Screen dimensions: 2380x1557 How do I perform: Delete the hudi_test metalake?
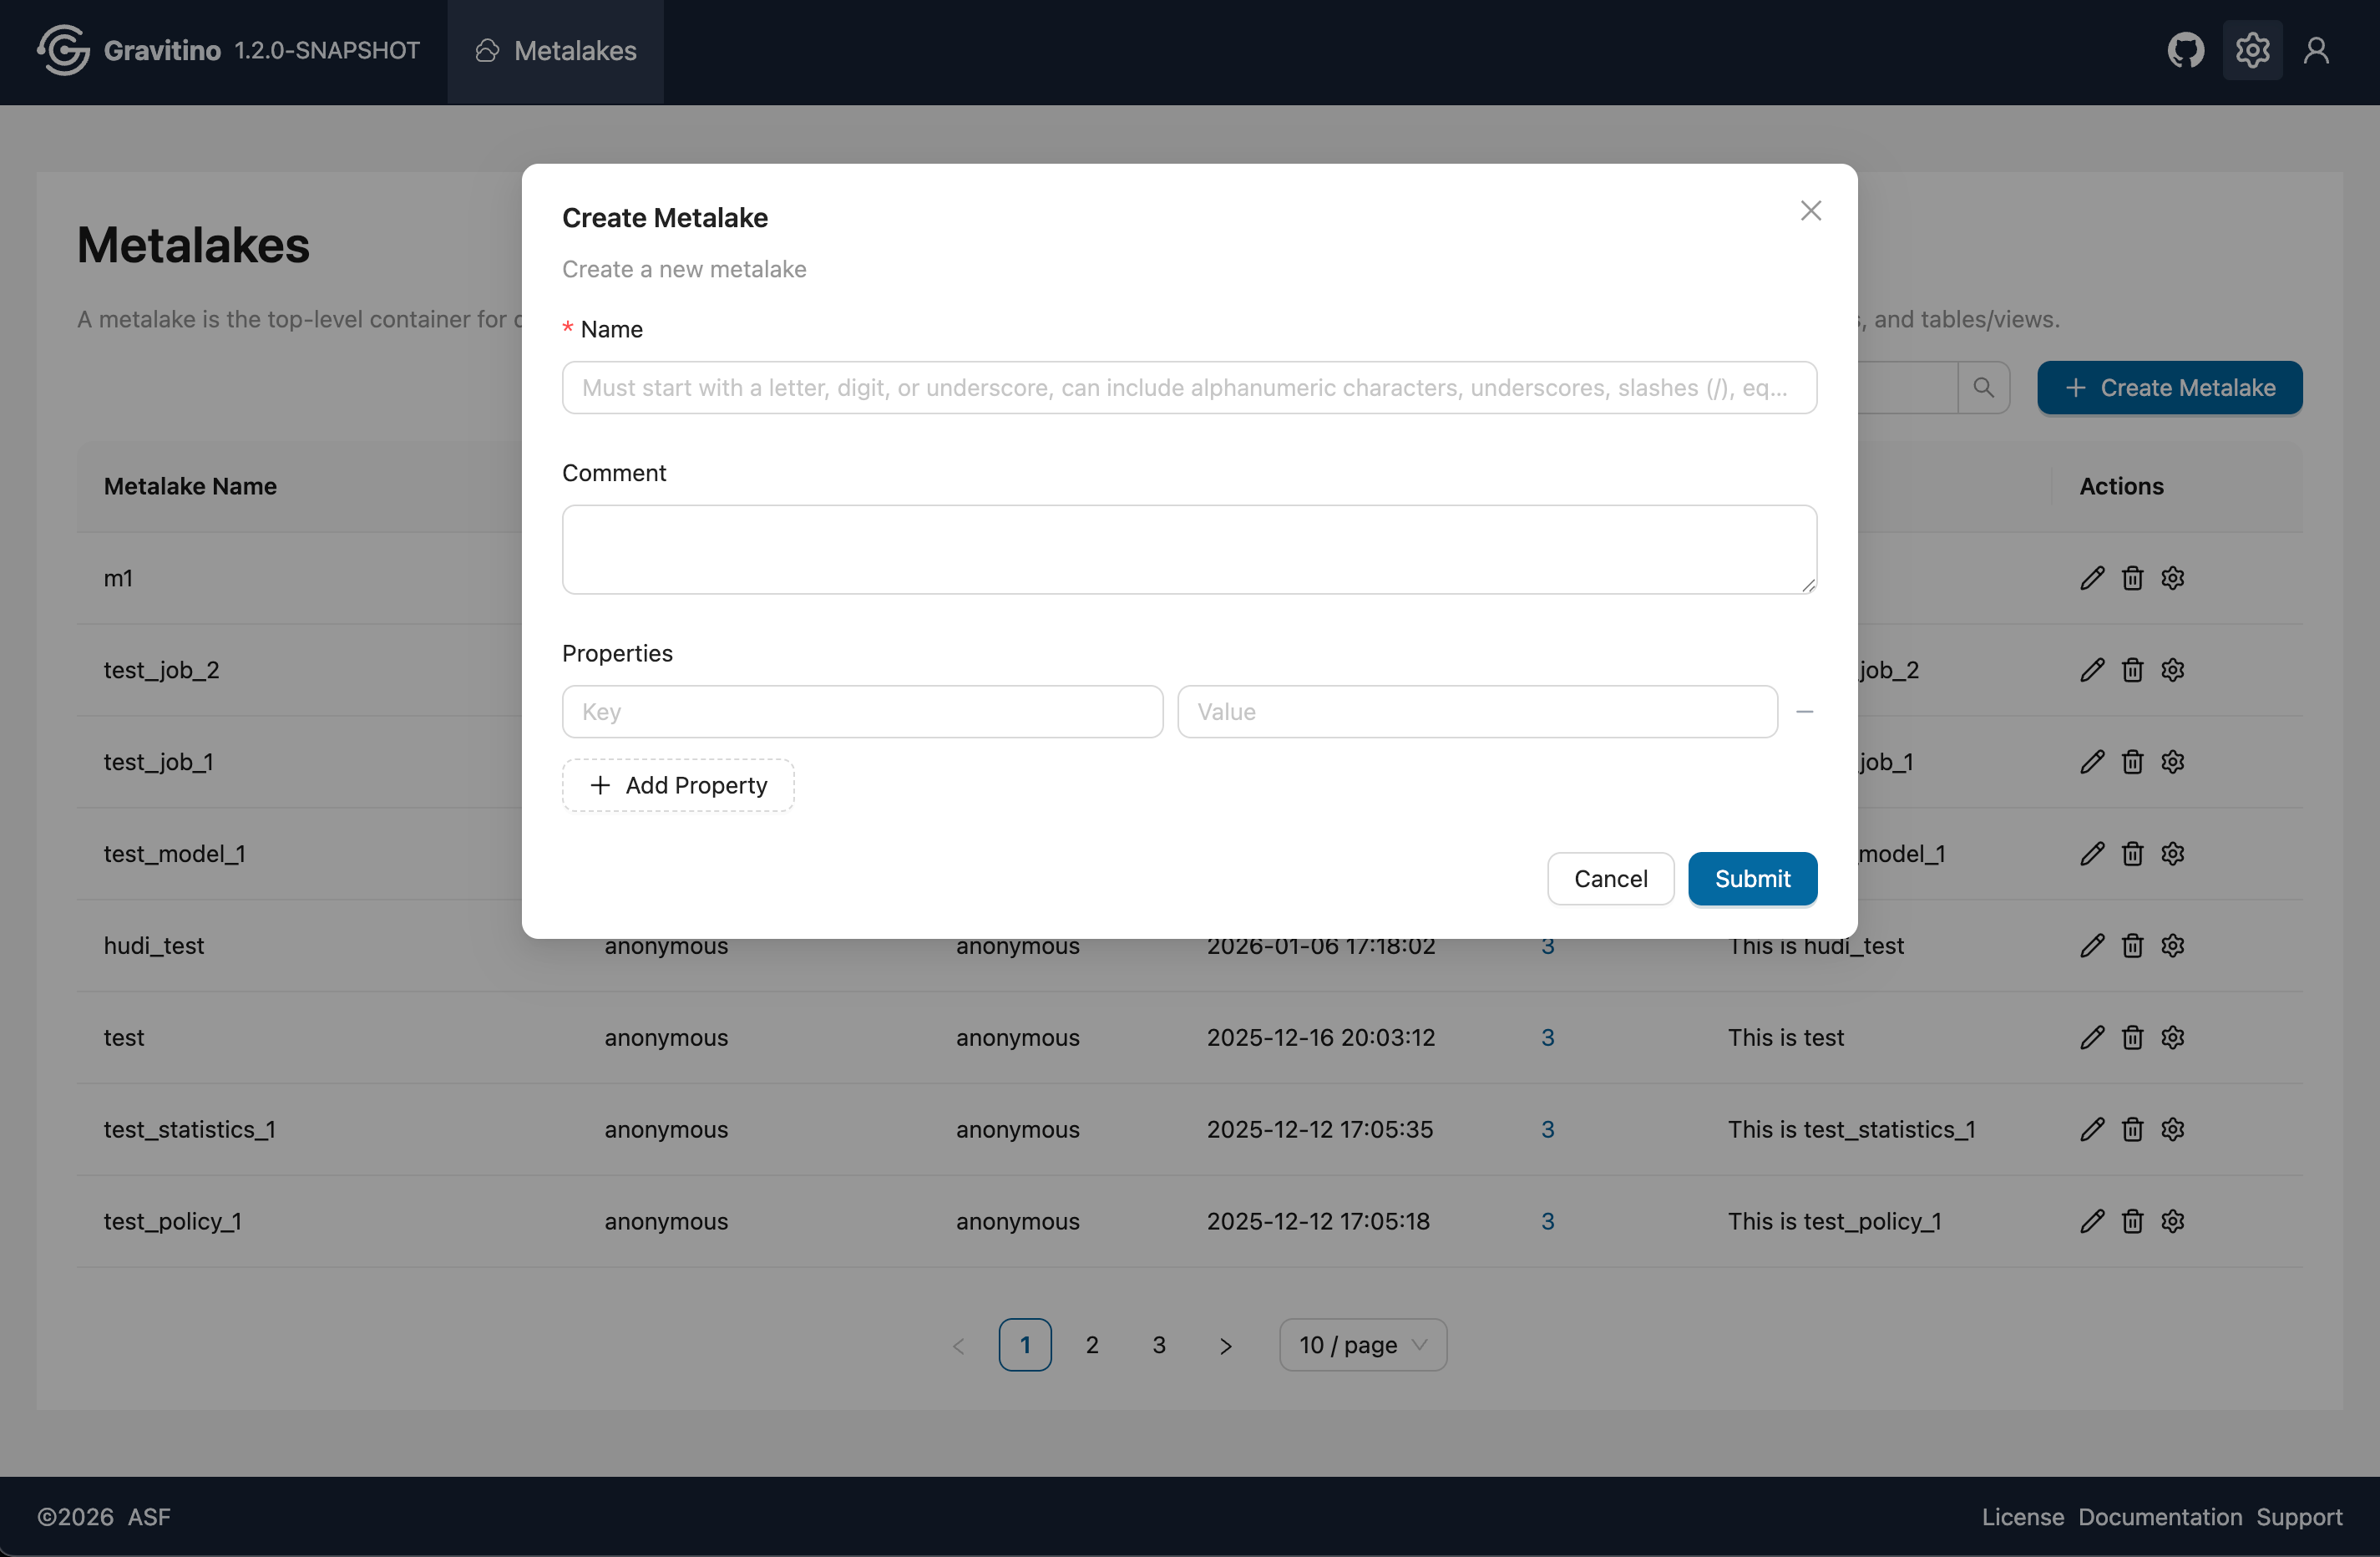(2132, 946)
